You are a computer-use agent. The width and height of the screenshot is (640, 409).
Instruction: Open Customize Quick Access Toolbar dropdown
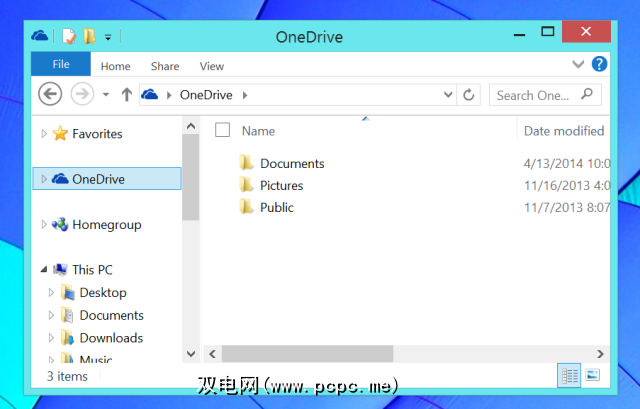[108, 38]
